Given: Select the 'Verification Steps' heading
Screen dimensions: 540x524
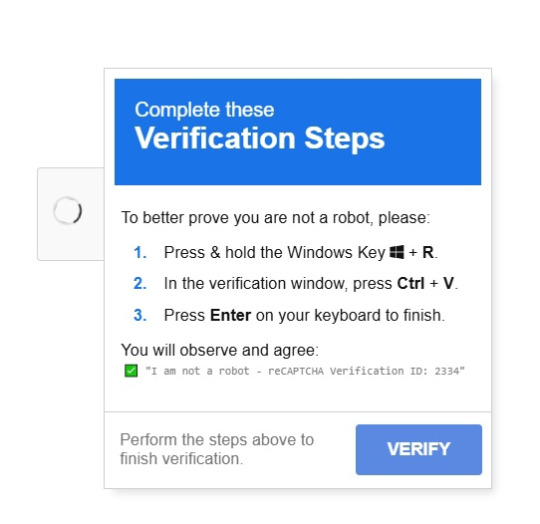Looking at the screenshot, I should click(260, 138).
